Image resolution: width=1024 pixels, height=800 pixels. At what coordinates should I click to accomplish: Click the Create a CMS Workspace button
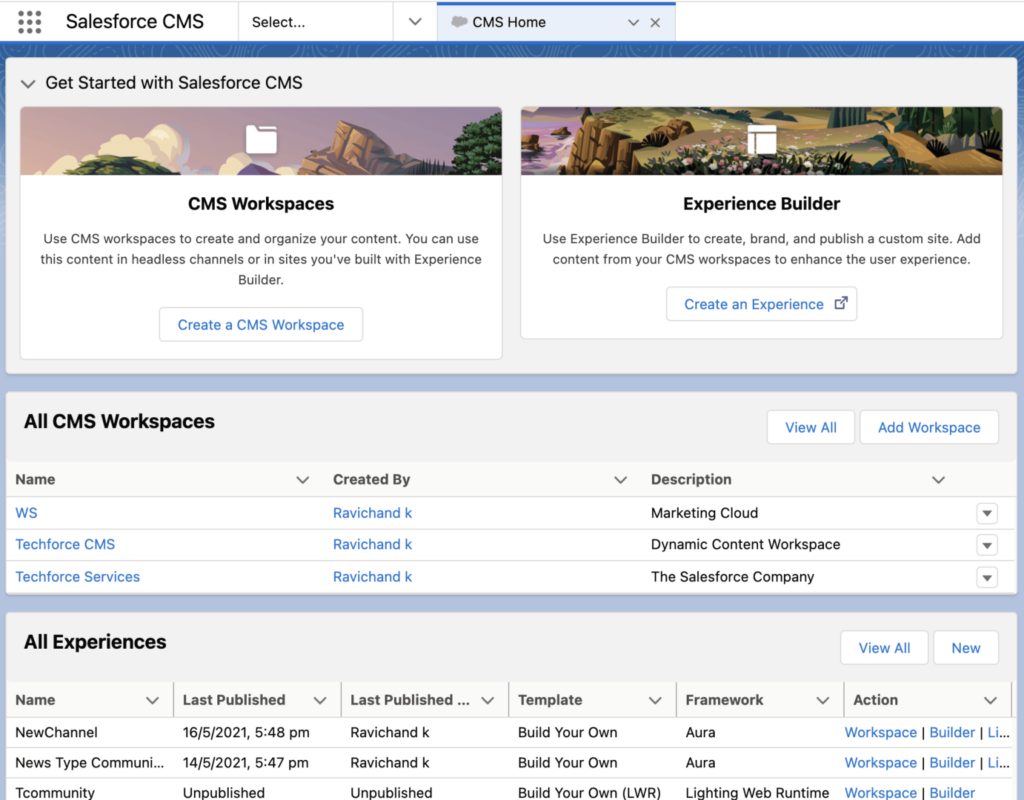tap(260, 324)
